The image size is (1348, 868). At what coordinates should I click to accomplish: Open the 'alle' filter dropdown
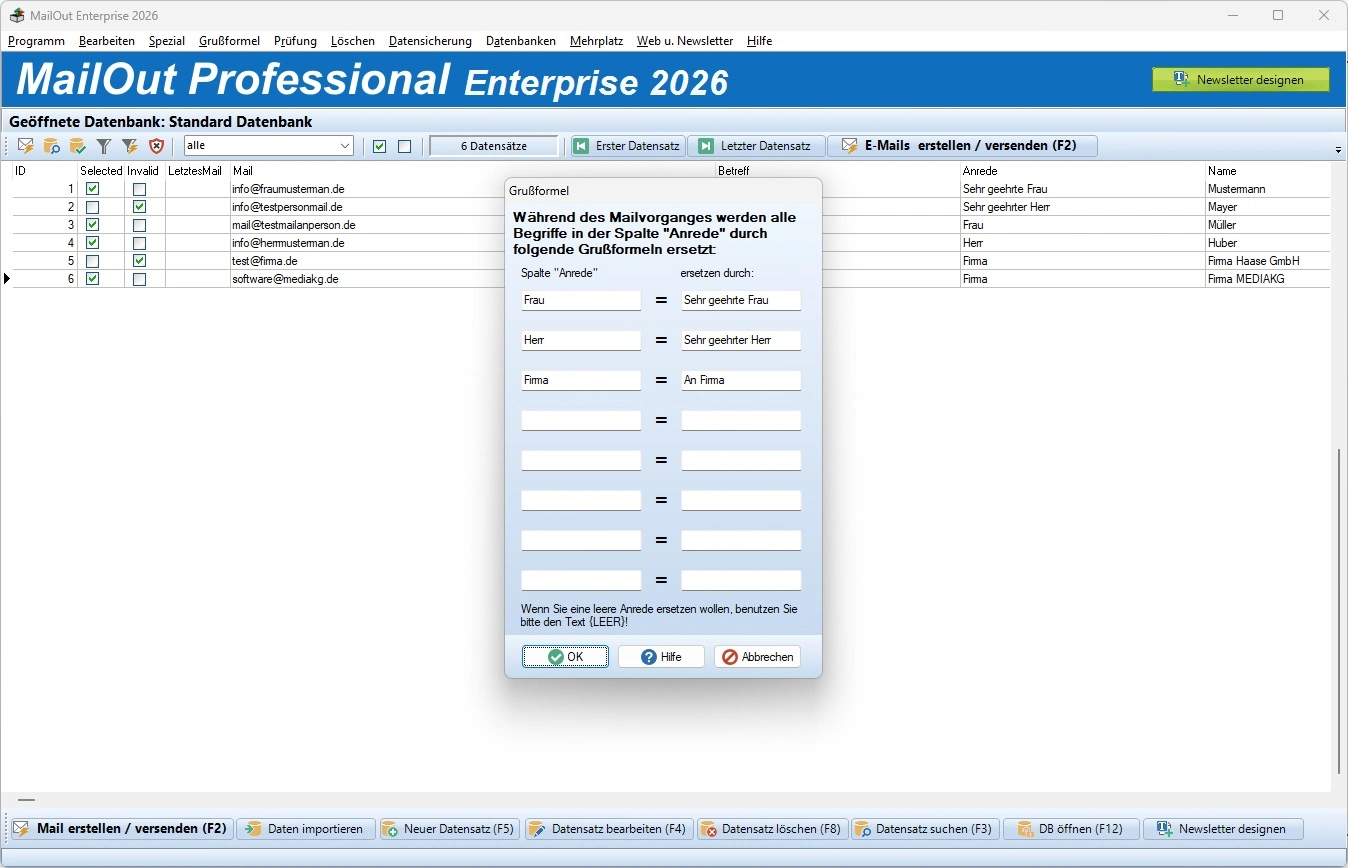point(268,146)
